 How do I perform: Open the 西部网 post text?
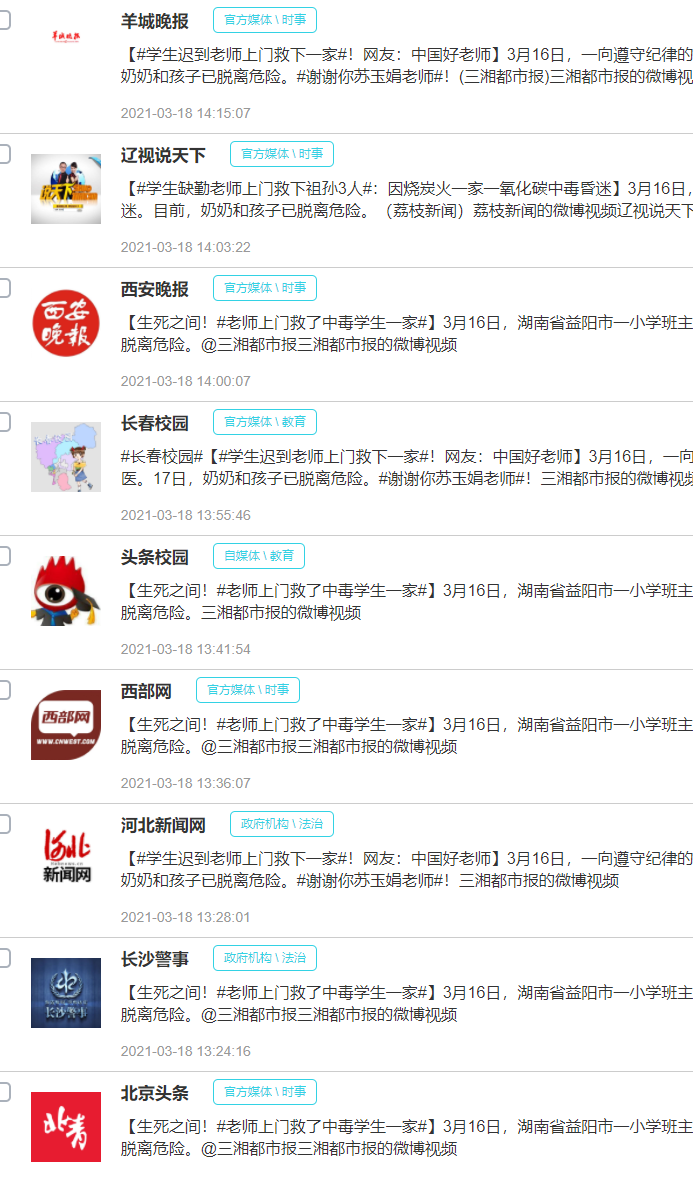[x=407, y=735]
